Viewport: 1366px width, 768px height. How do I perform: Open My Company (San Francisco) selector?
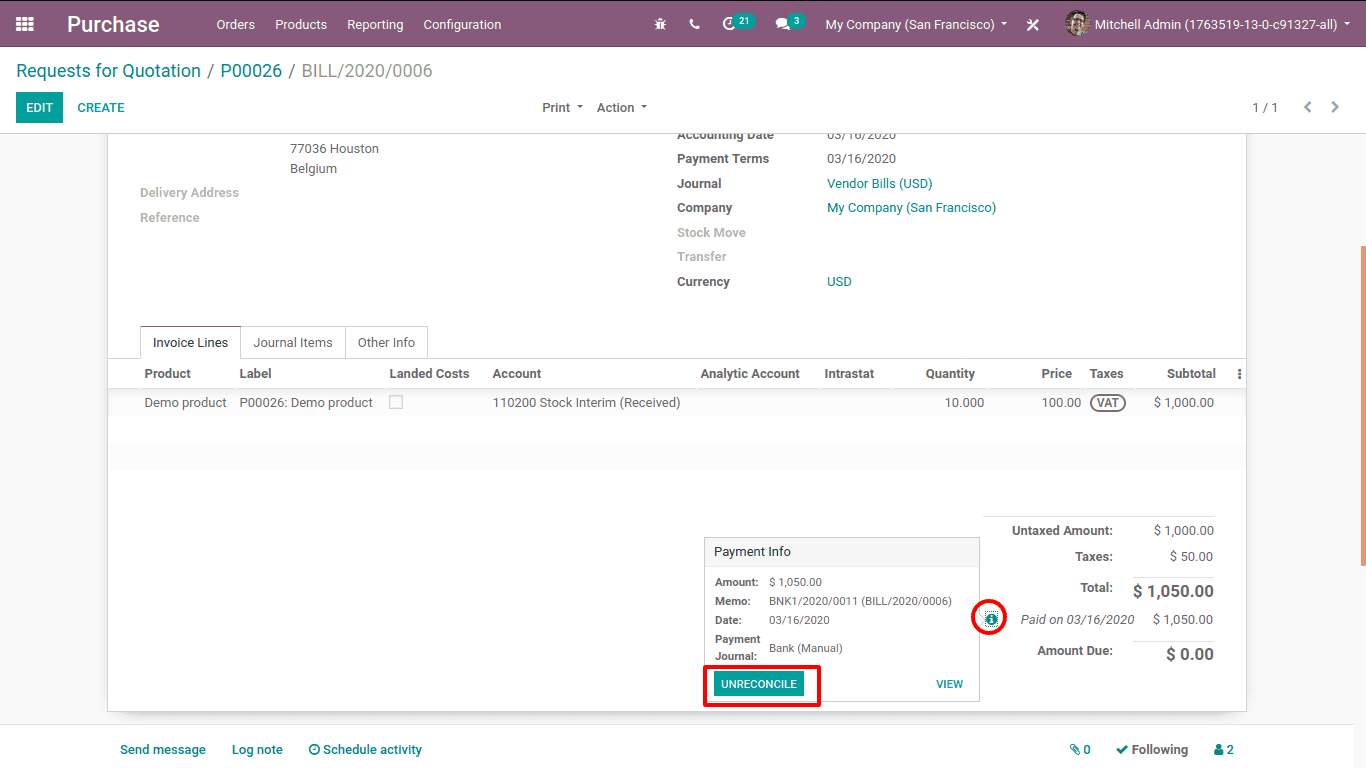point(916,24)
